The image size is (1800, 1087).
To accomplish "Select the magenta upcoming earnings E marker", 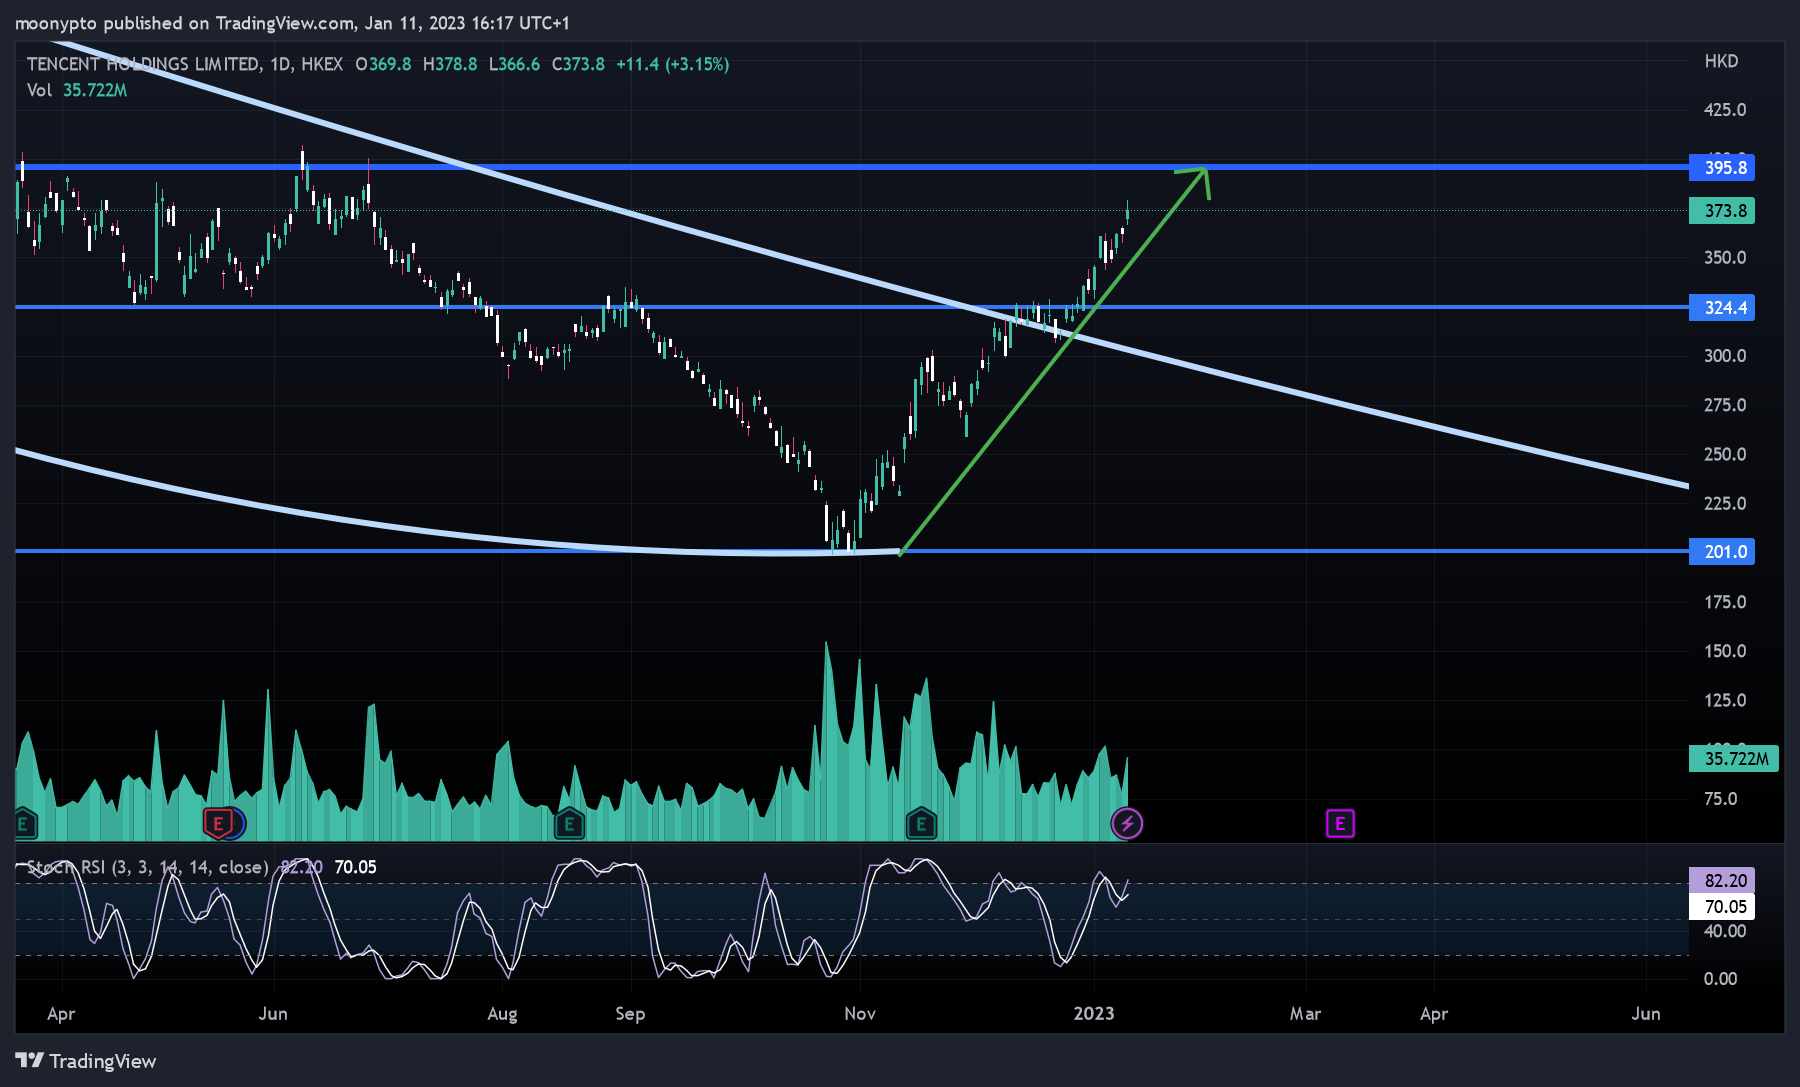I will click(x=1340, y=824).
